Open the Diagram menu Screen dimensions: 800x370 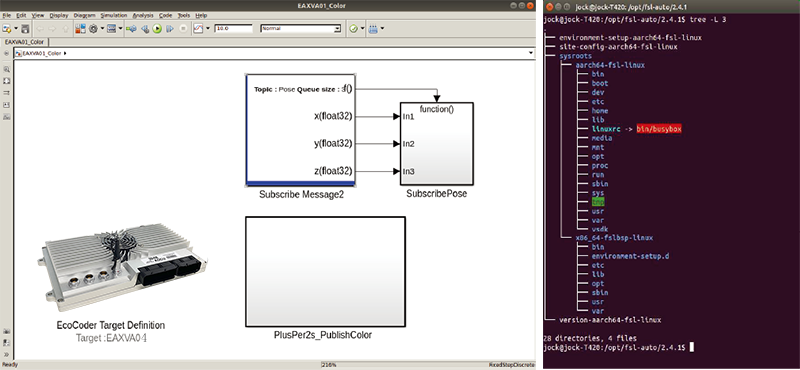(84, 15)
